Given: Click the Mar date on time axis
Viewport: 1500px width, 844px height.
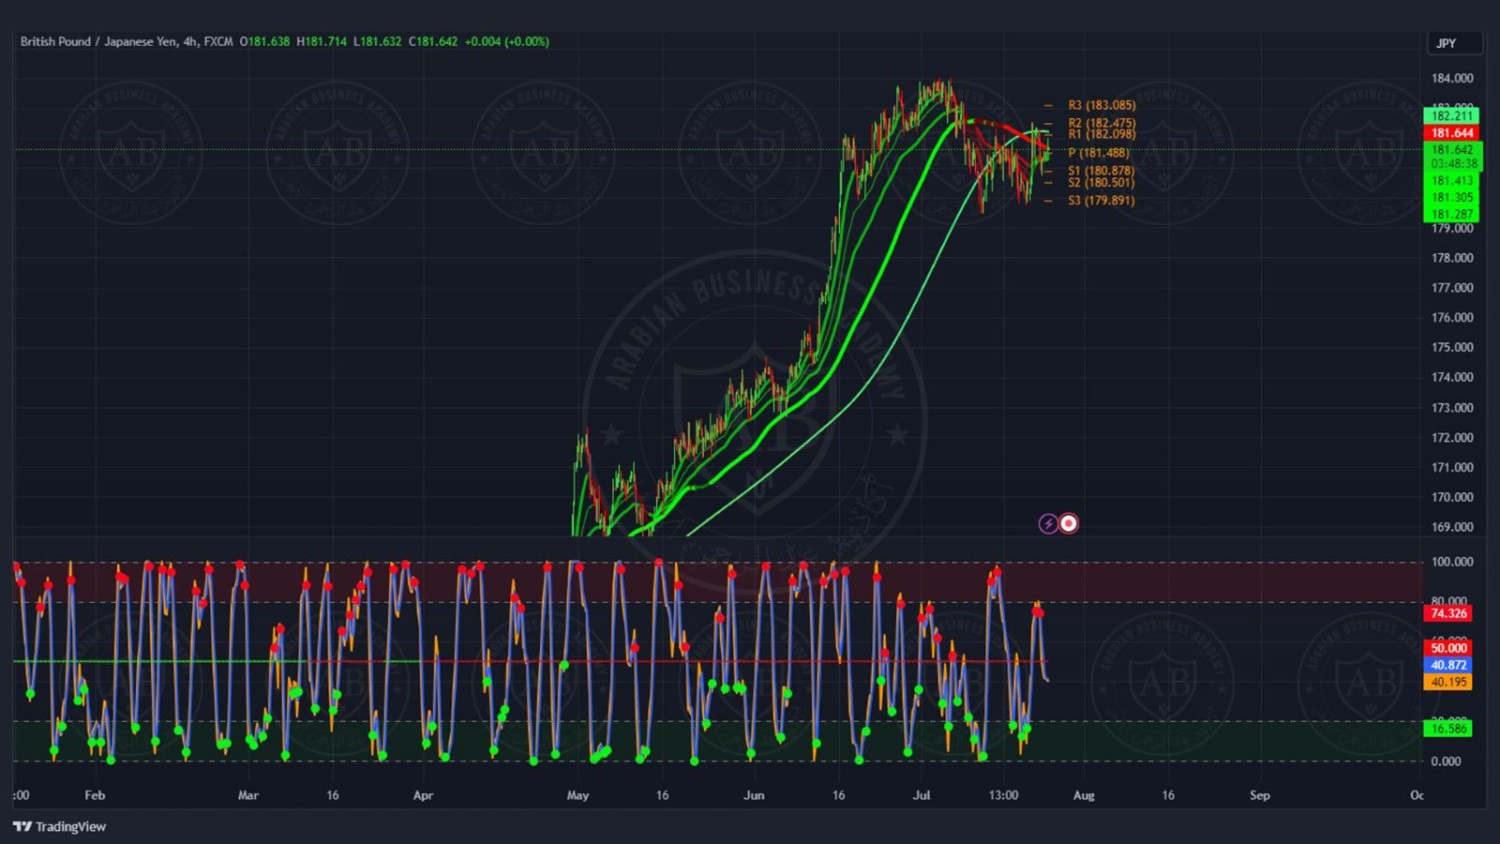Looking at the screenshot, I should [x=248, y=796].
